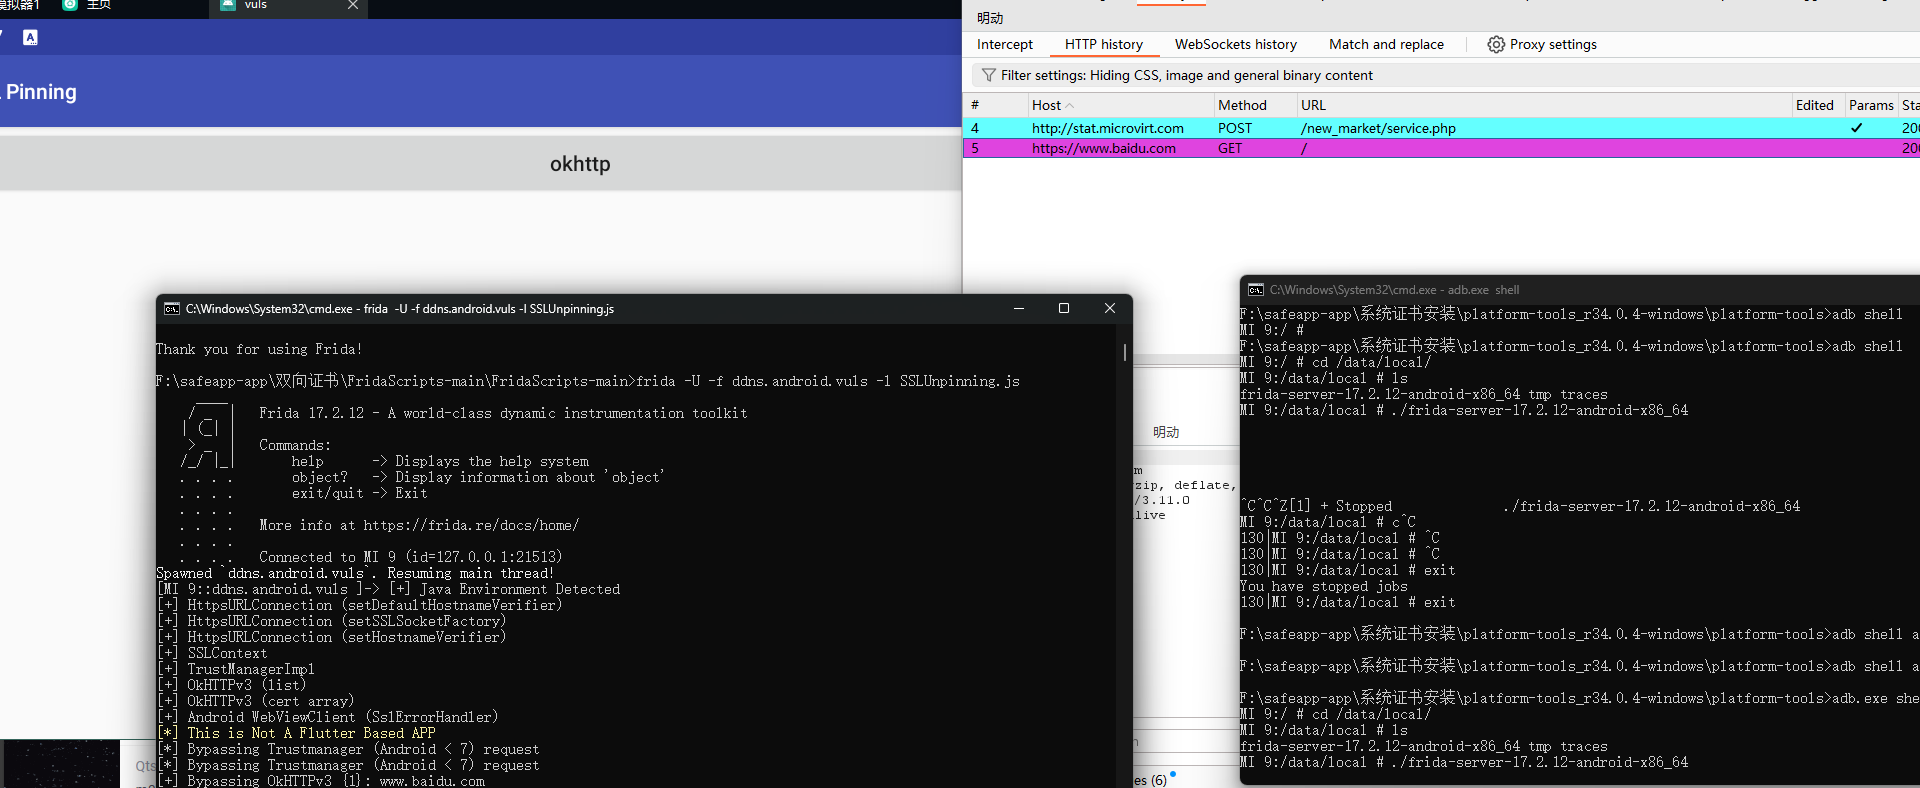Sort history by Params column

pos(1871,105)
